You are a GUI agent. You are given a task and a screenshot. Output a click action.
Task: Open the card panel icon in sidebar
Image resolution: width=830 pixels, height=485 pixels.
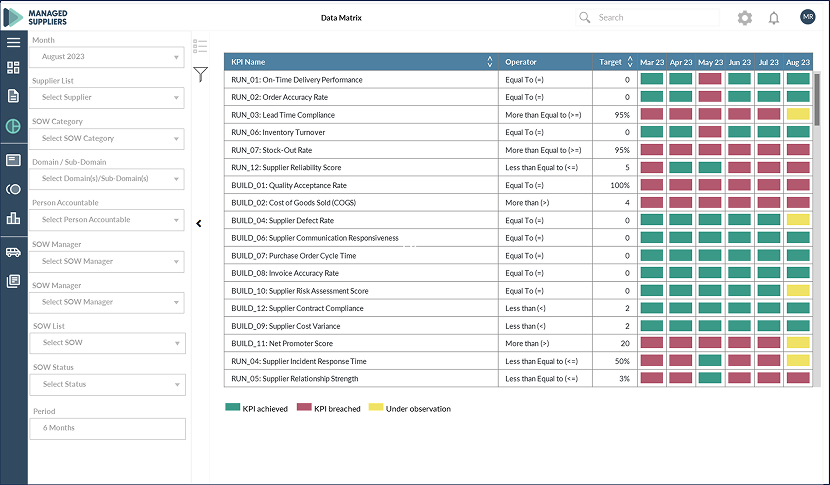pyautogui.click(x=13, y=160)
